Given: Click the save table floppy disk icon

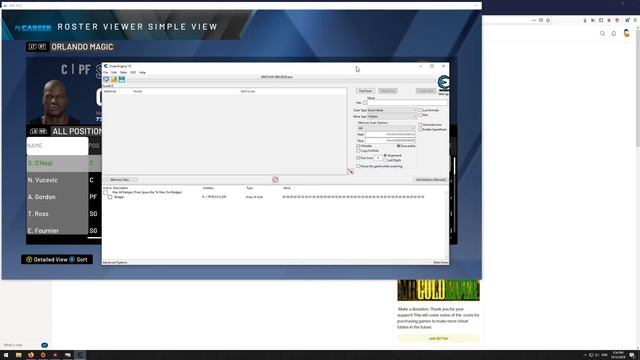Looking at the screenshot, I should click(x=122, y=79).
